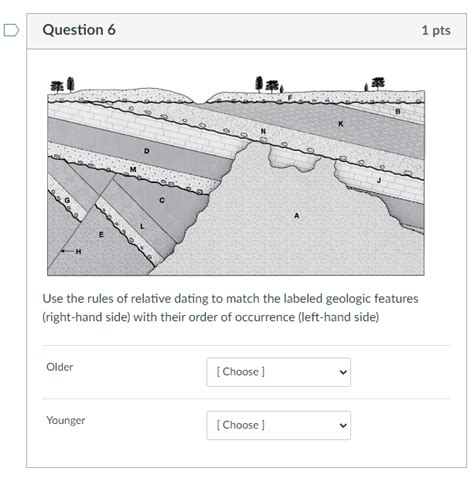
Task: Open the Older answer dropdown
Action: click(278, 372)
